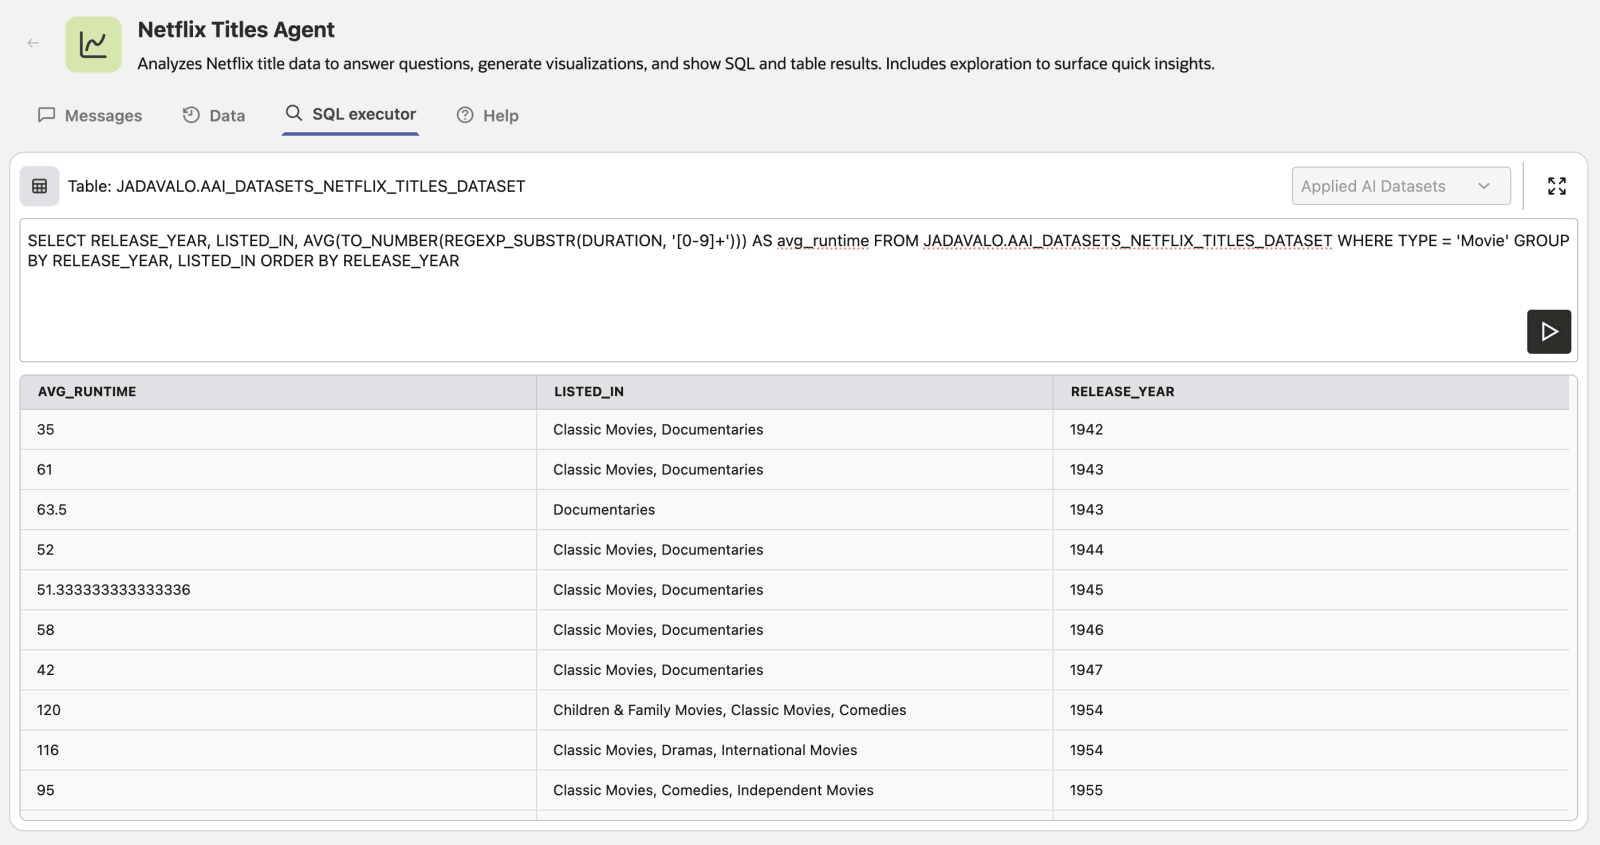Select the release year 1946 cell
This screenshot has width=1600, height=845.
[1311, 630]
